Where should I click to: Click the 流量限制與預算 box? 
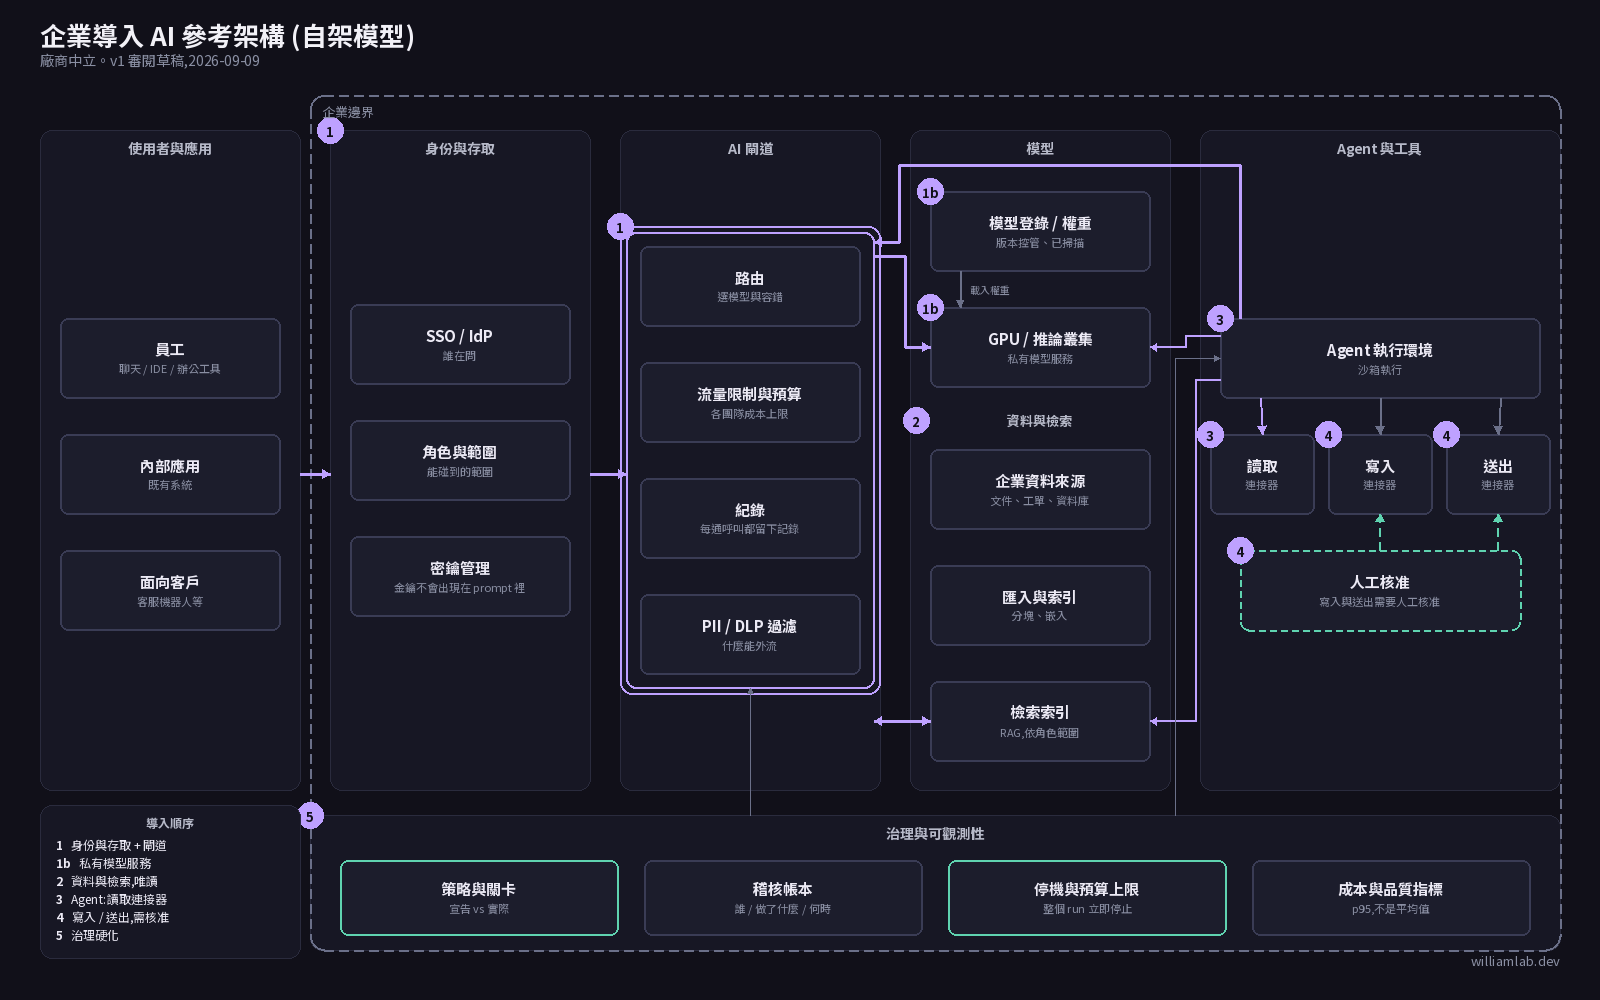pyautogui.click(x=750, y=402)
